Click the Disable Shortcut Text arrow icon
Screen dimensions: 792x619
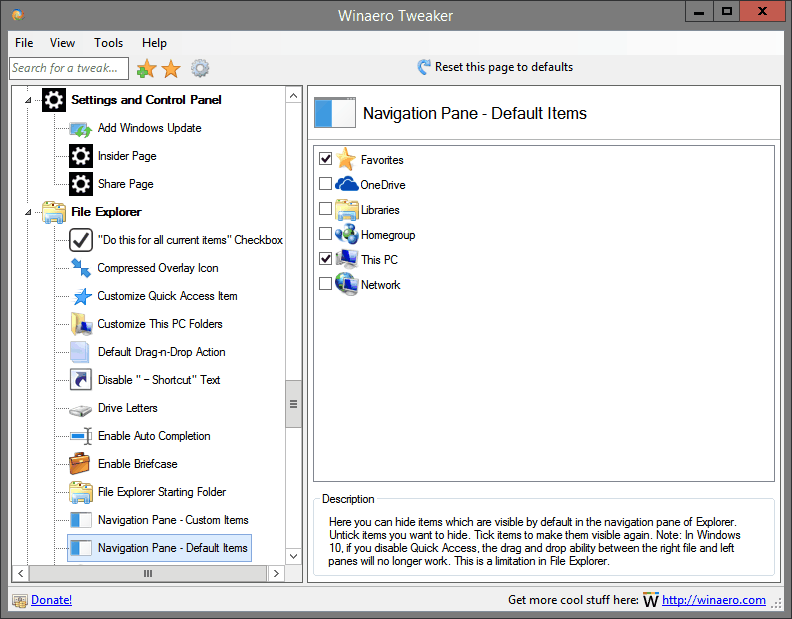point(81,380)
